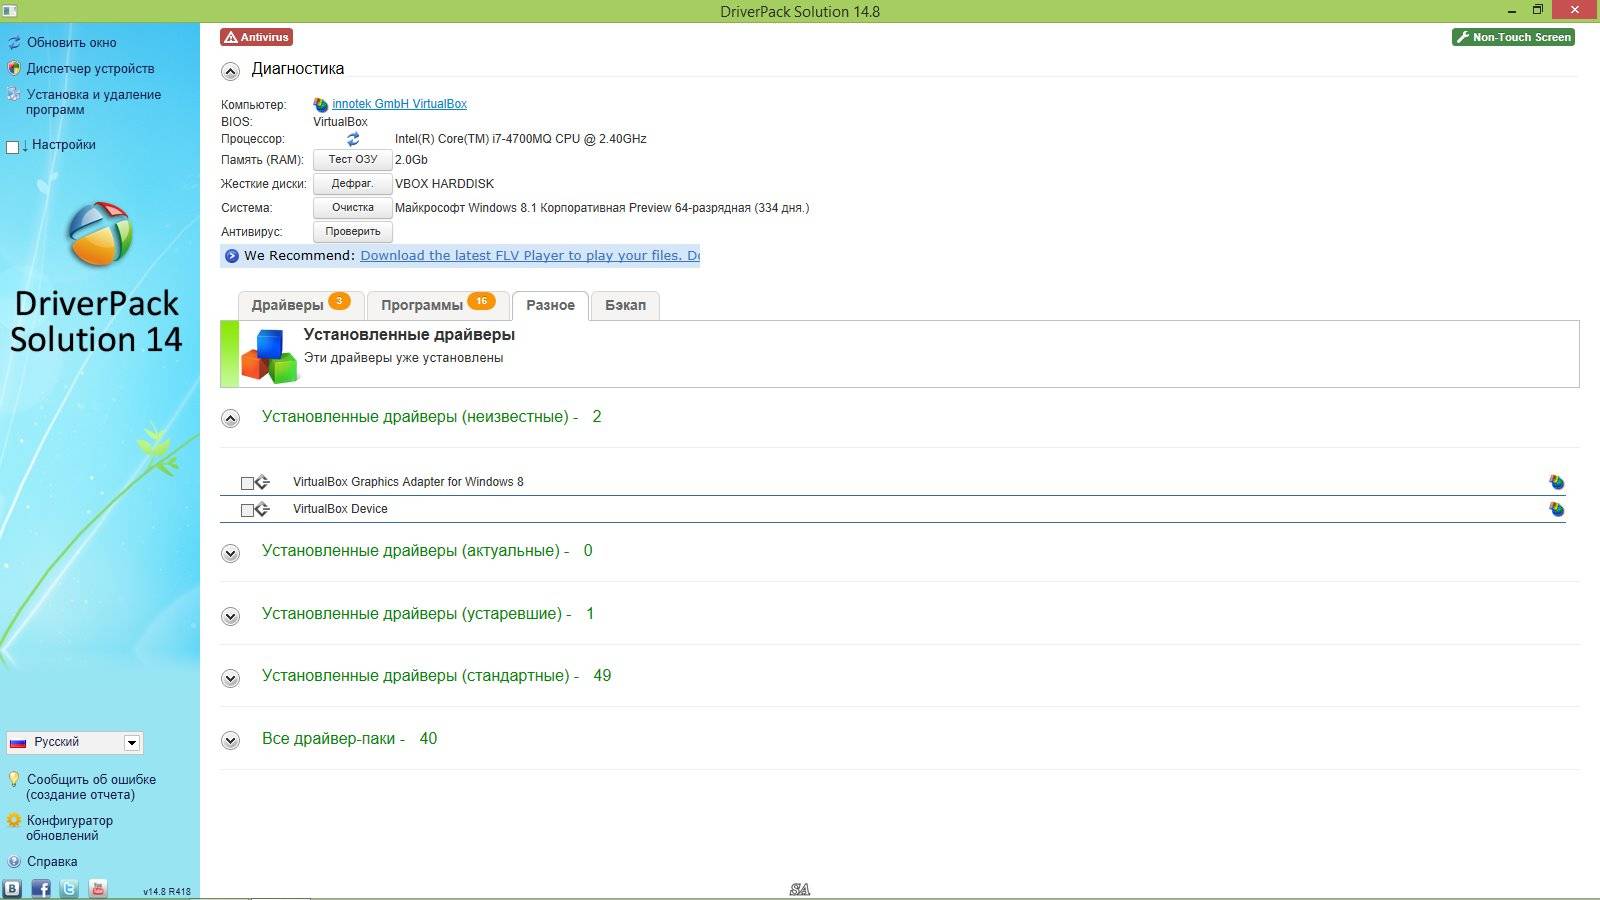
Task: Open innotek GmbH VirtualBox link
Action: tap(399, 104)
